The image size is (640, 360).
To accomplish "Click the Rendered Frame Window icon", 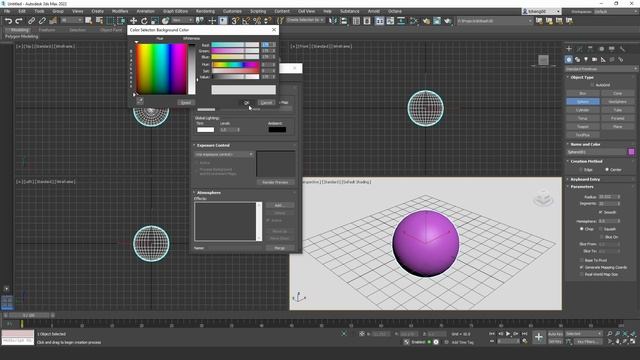I will point(437,20).
